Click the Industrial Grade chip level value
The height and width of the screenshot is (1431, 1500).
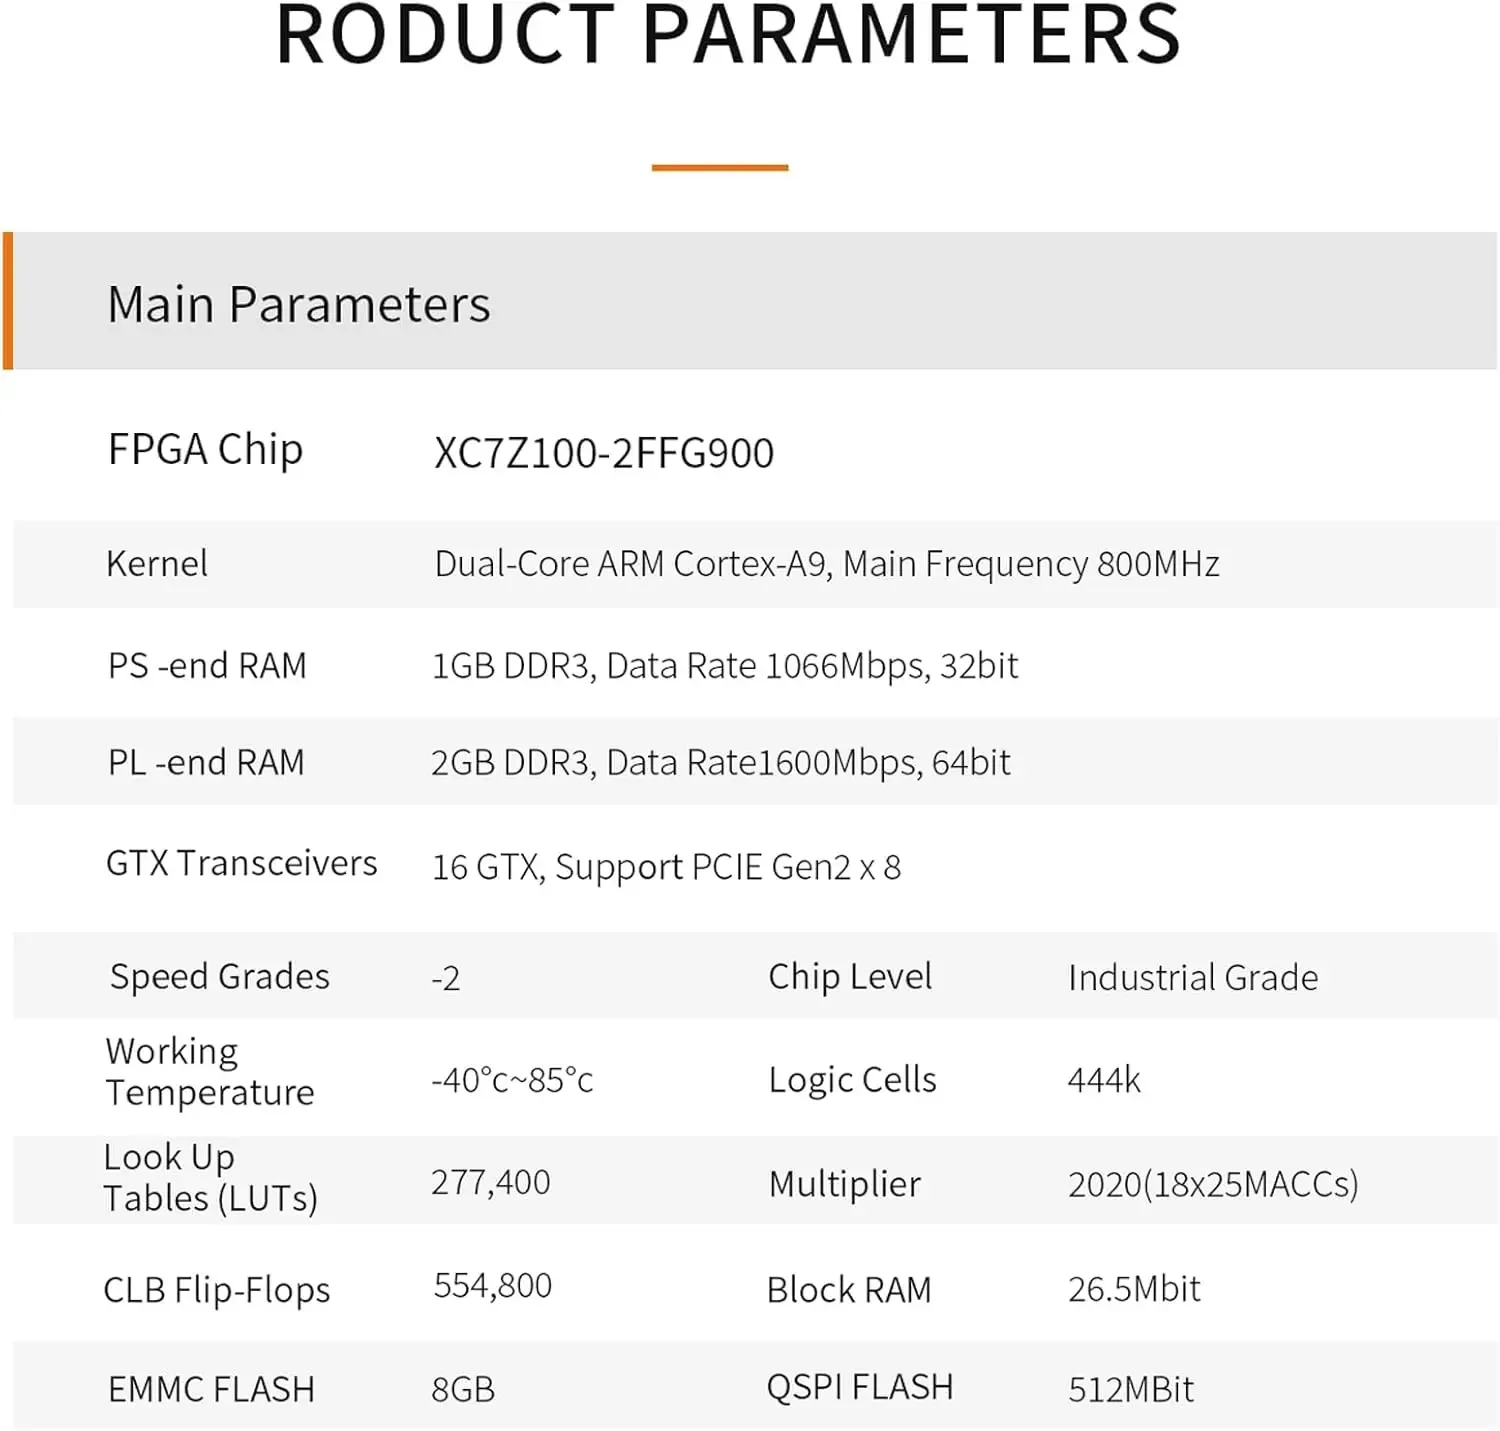1192,977
